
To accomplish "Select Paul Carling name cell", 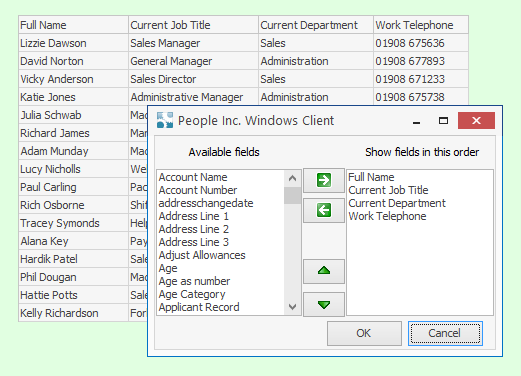I will click(73, 187).
